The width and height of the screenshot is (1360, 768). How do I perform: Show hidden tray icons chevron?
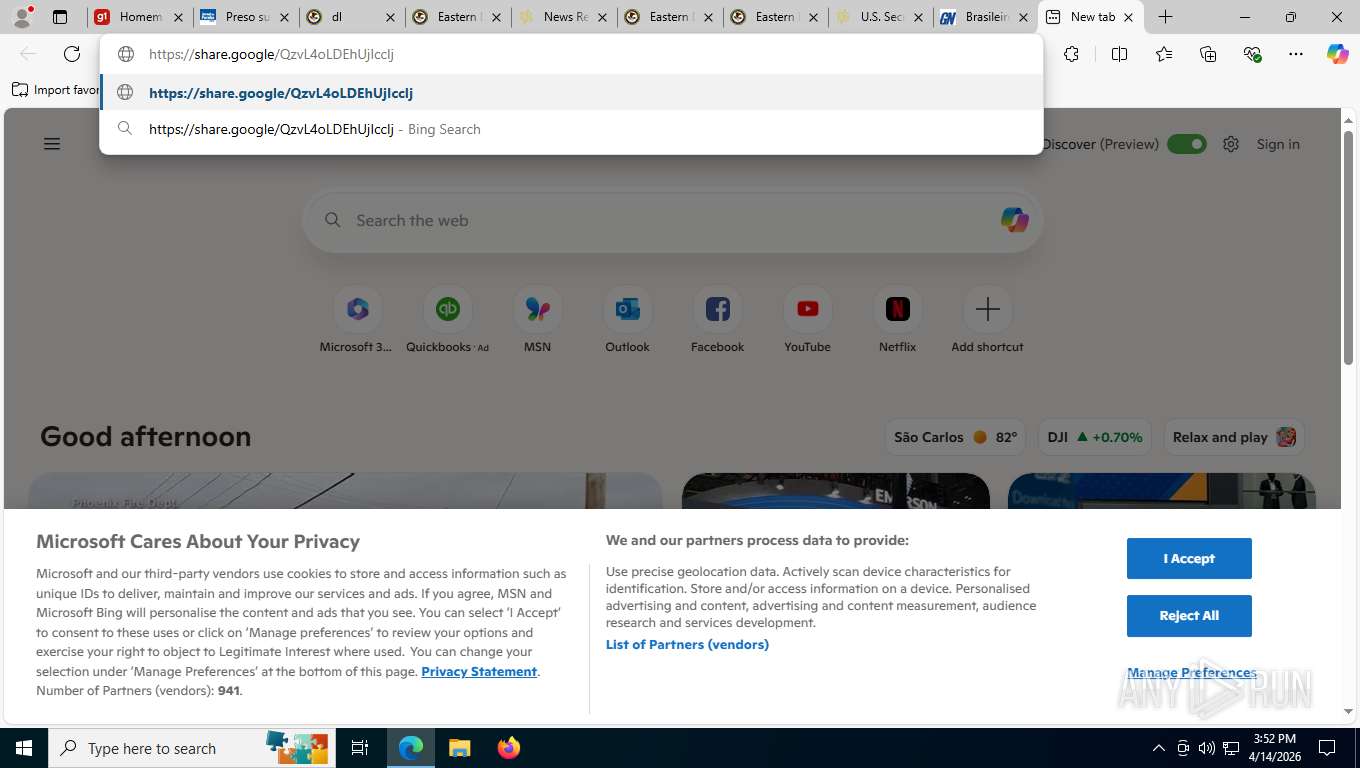point(1158,748)
